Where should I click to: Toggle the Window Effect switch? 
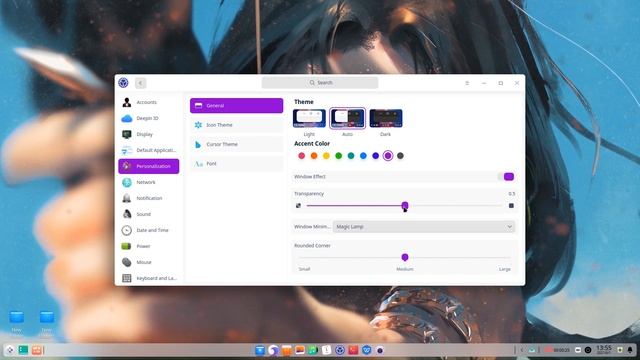coord(506,176)
